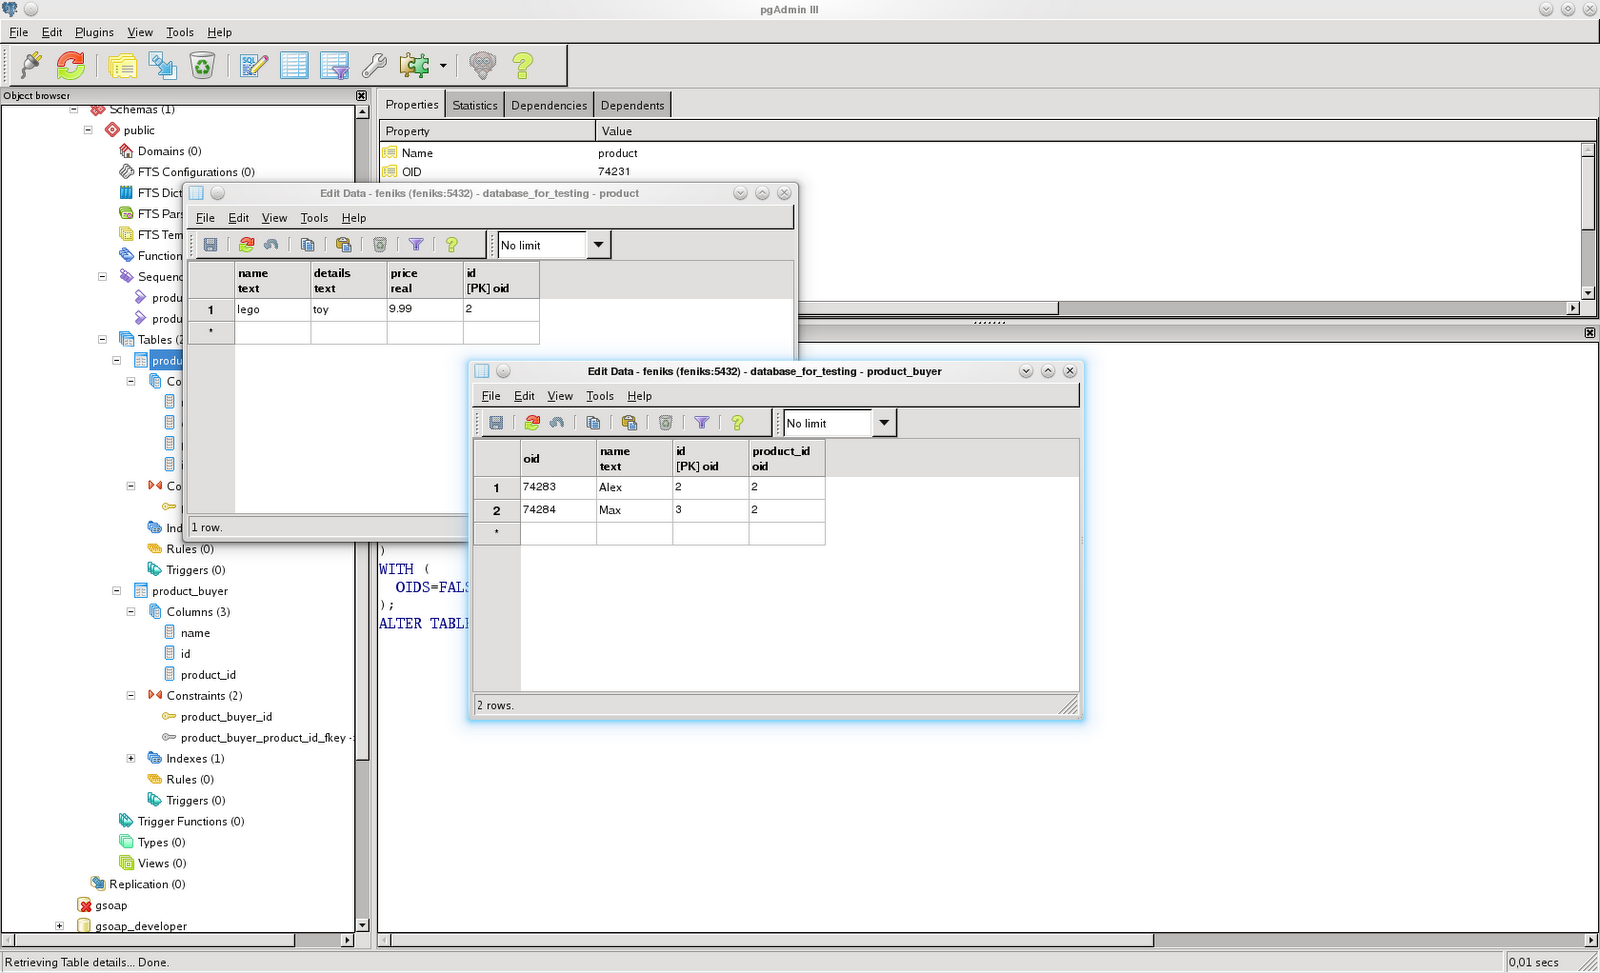Select the gsoap database node

pyautogui.click(x=111, y=906)
